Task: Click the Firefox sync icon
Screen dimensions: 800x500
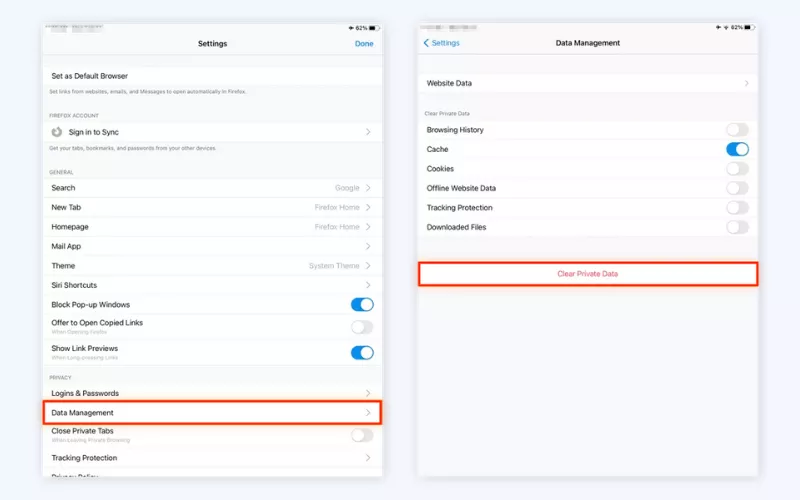Action: click(57, 132)
